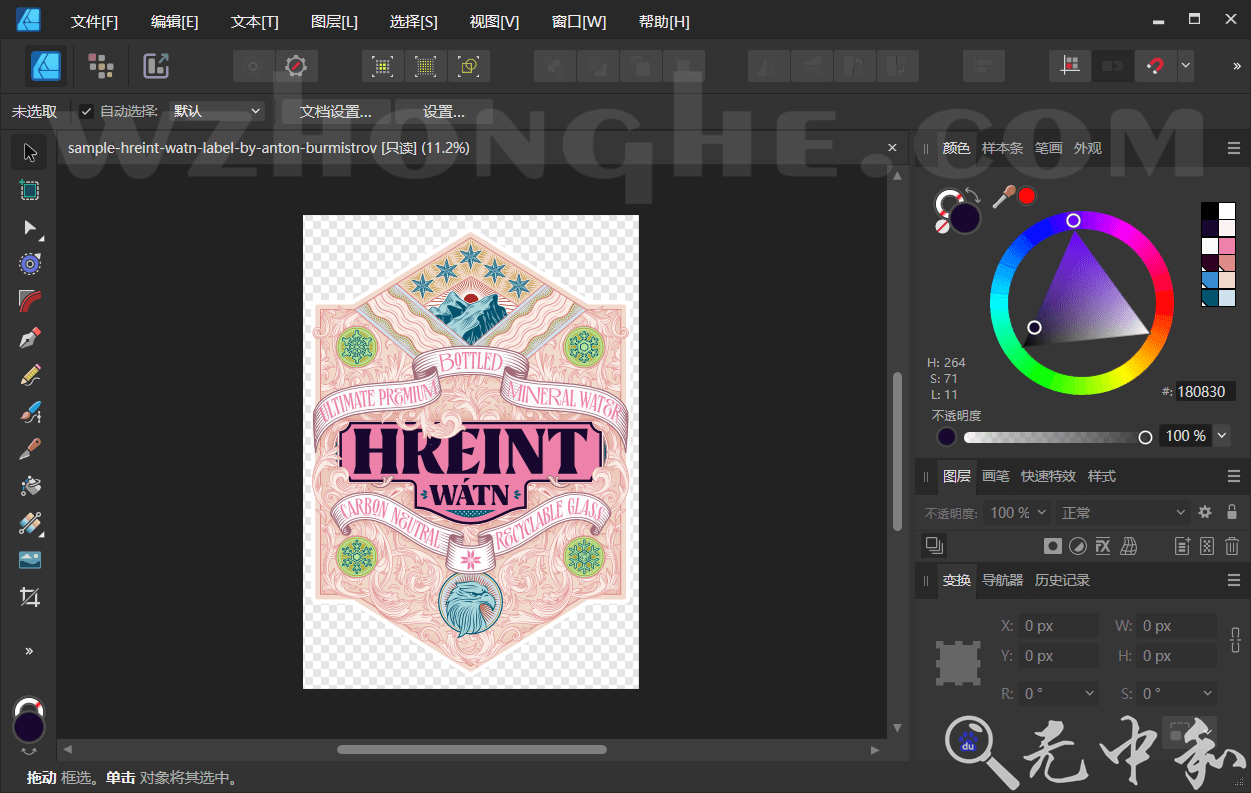Click the 设置... button
Viewport: 1251px width, 793px height.
(444, 111)
